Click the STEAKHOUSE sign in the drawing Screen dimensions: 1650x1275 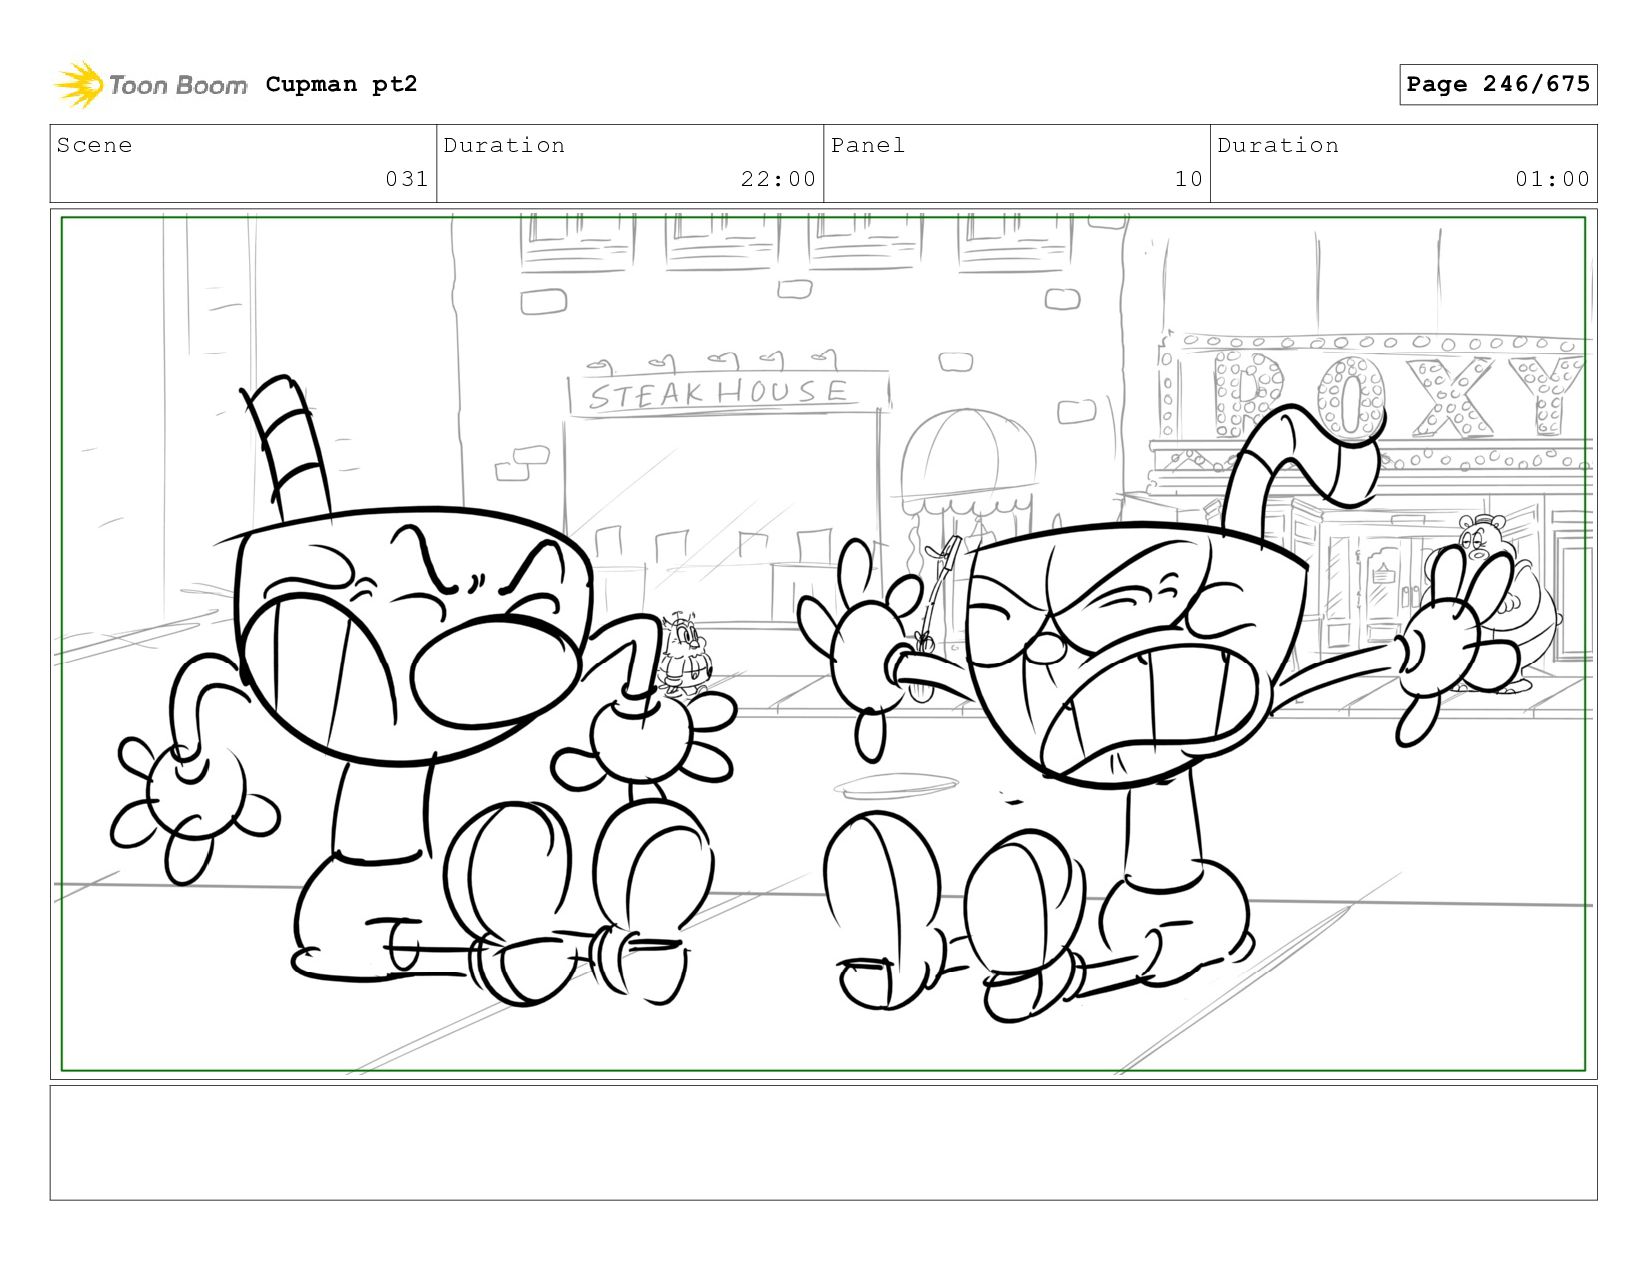728,392
